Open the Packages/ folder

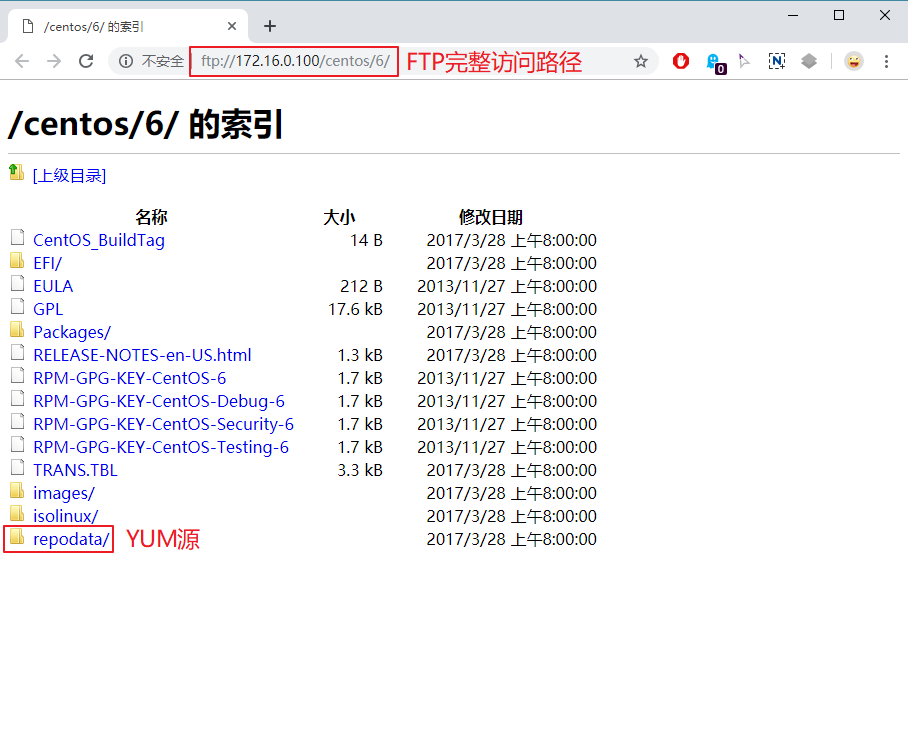pyautogui.click(x=72, y=332)
